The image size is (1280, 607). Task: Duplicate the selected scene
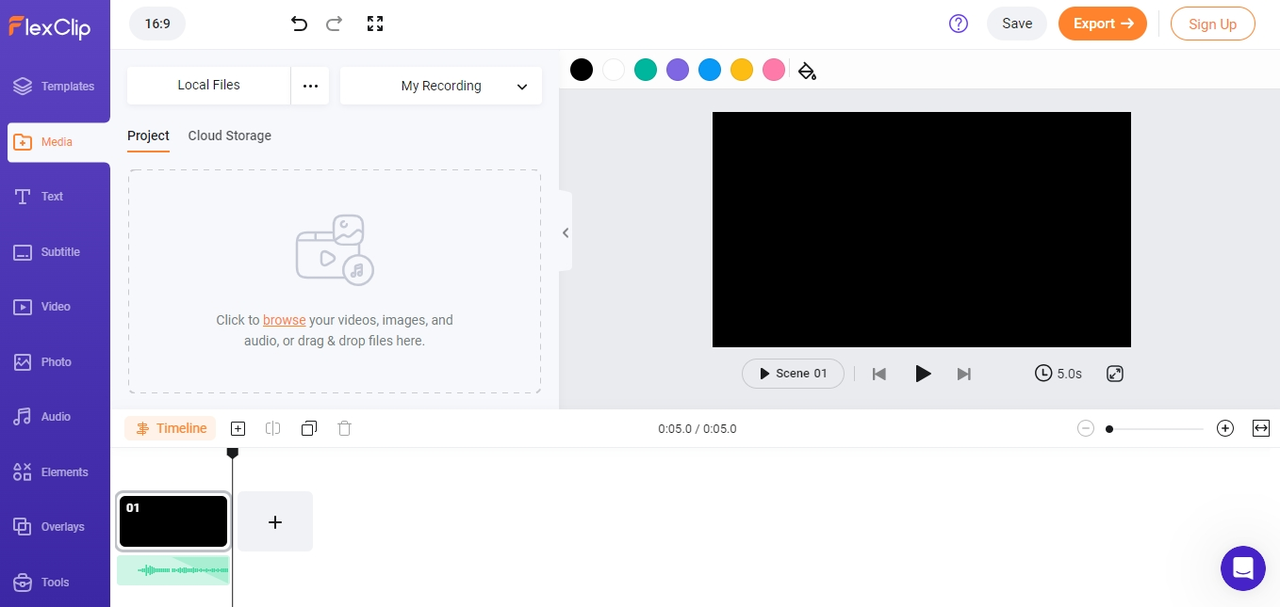point(309,428)
